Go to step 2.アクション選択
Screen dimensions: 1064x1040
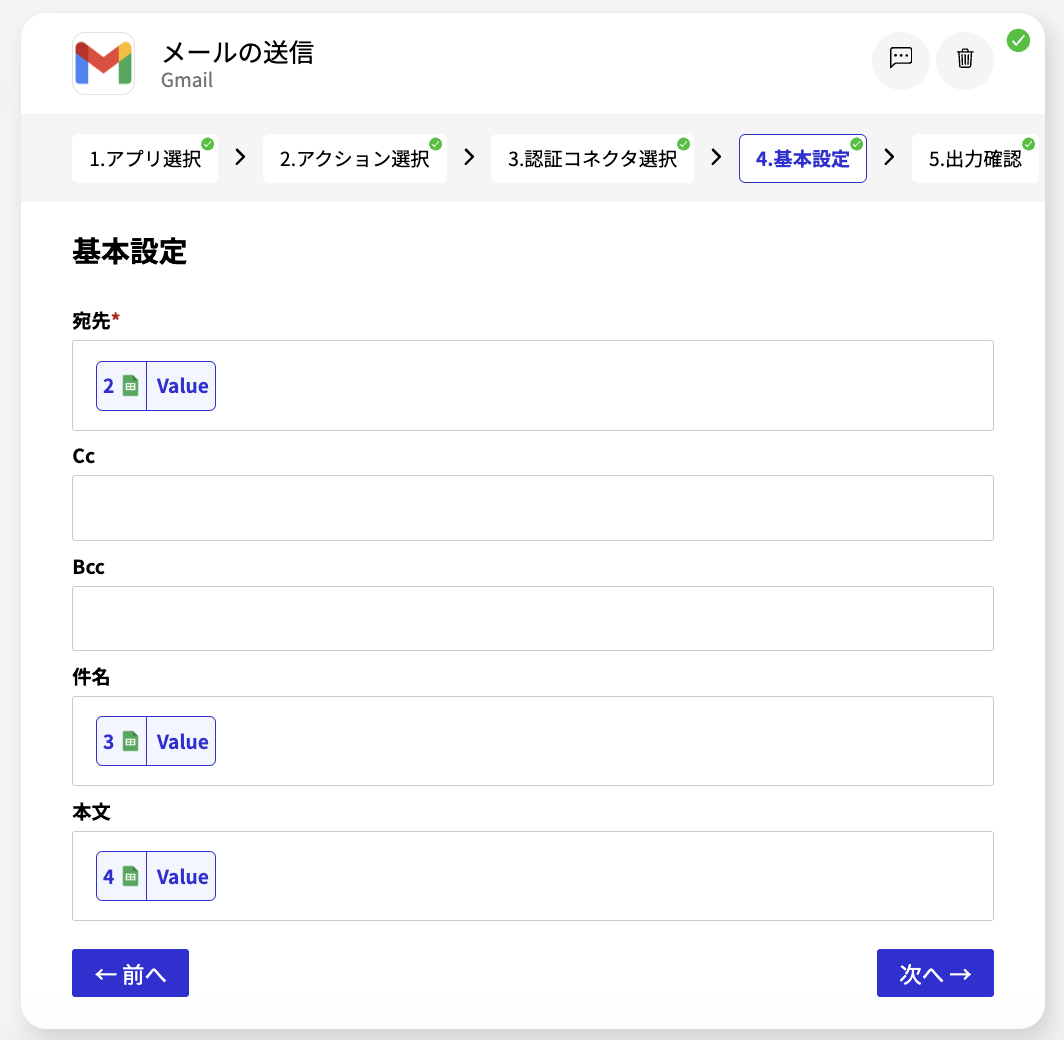(355, 159)
